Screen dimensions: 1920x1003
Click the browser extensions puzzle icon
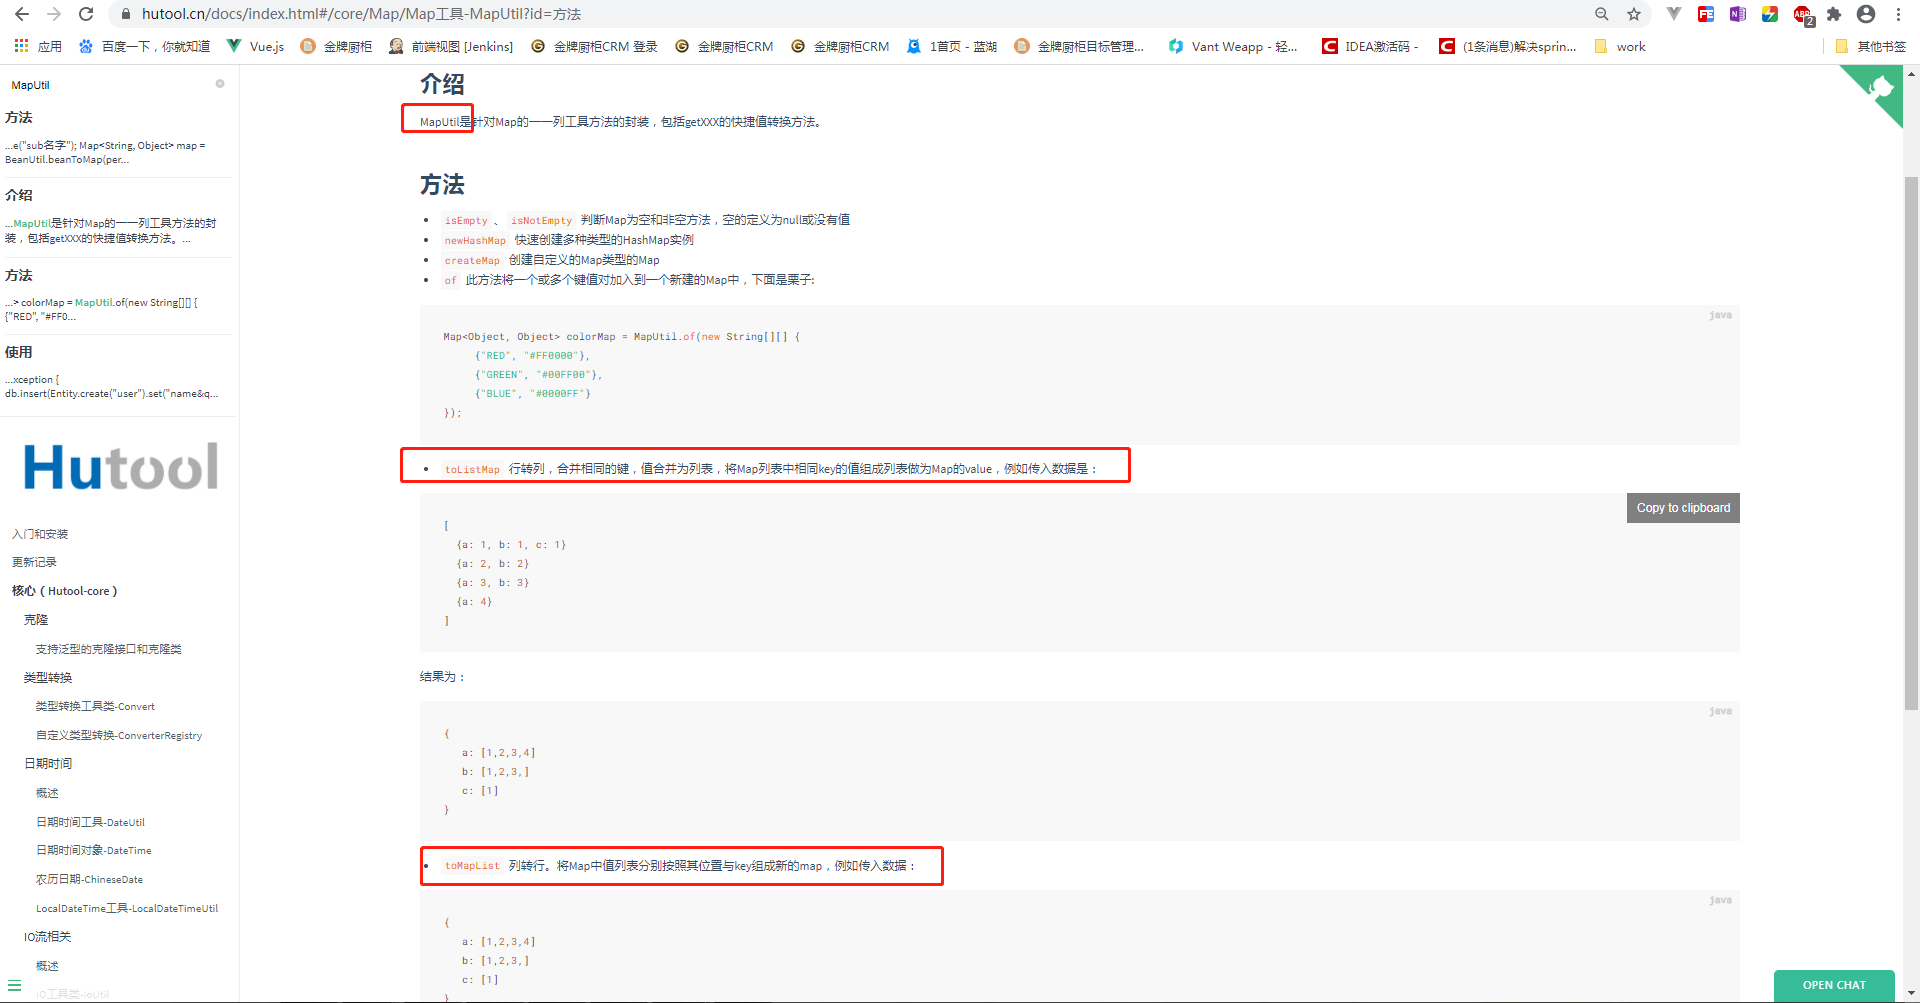(1835, 14)
